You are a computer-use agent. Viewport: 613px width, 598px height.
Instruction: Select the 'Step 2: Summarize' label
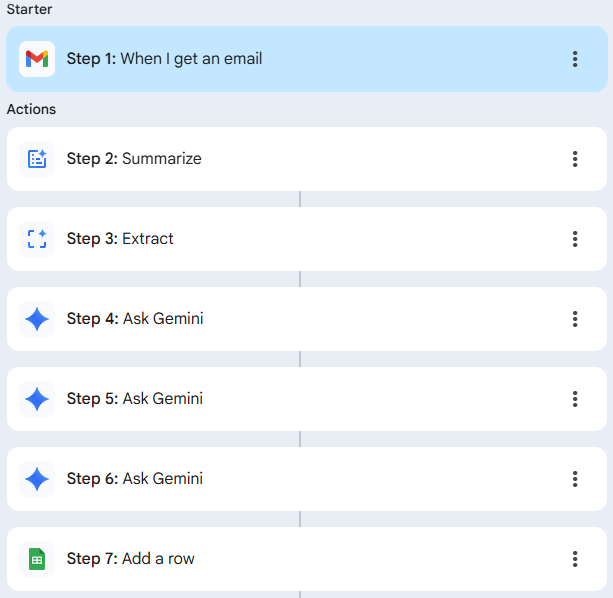(x=134, y=159)
